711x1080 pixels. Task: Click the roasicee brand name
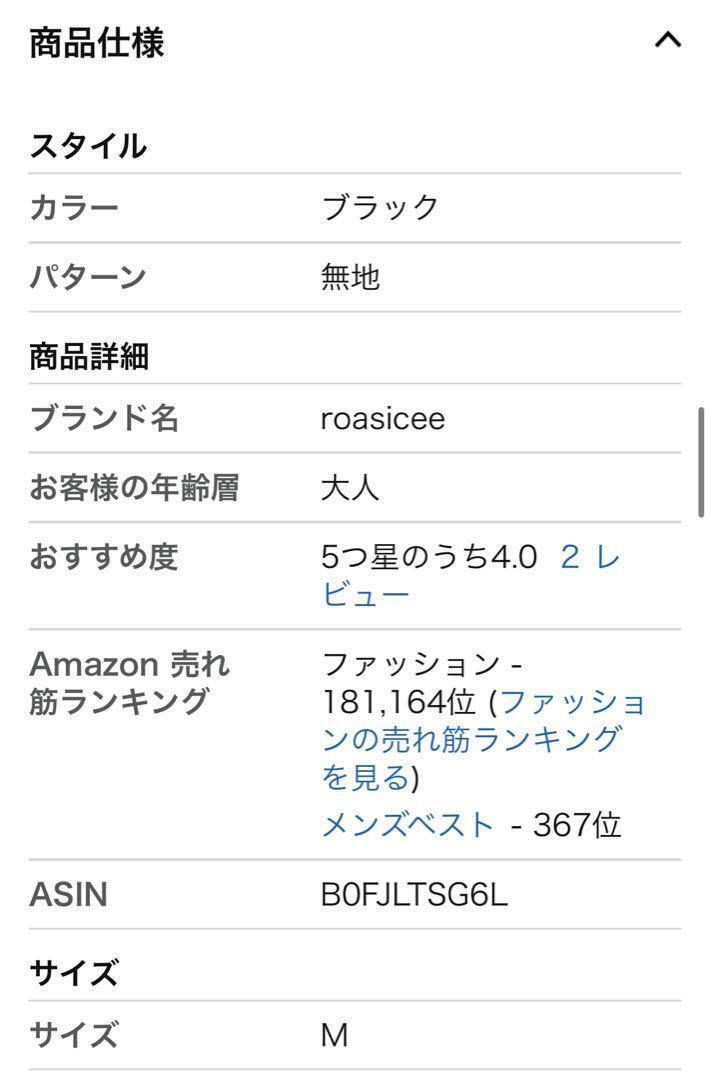coord(382,418)
